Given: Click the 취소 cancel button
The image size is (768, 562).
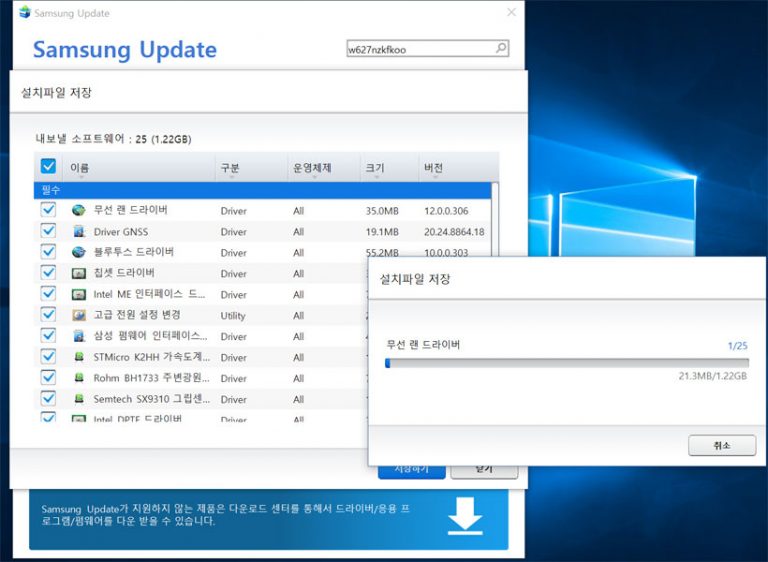Looking at the screenshot, I should click(722, 445).
